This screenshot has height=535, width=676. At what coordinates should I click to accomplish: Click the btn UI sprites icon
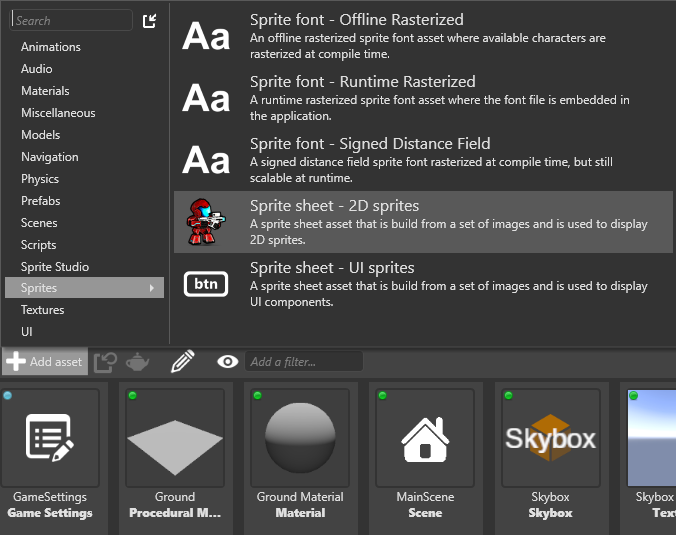pos(207,284)
